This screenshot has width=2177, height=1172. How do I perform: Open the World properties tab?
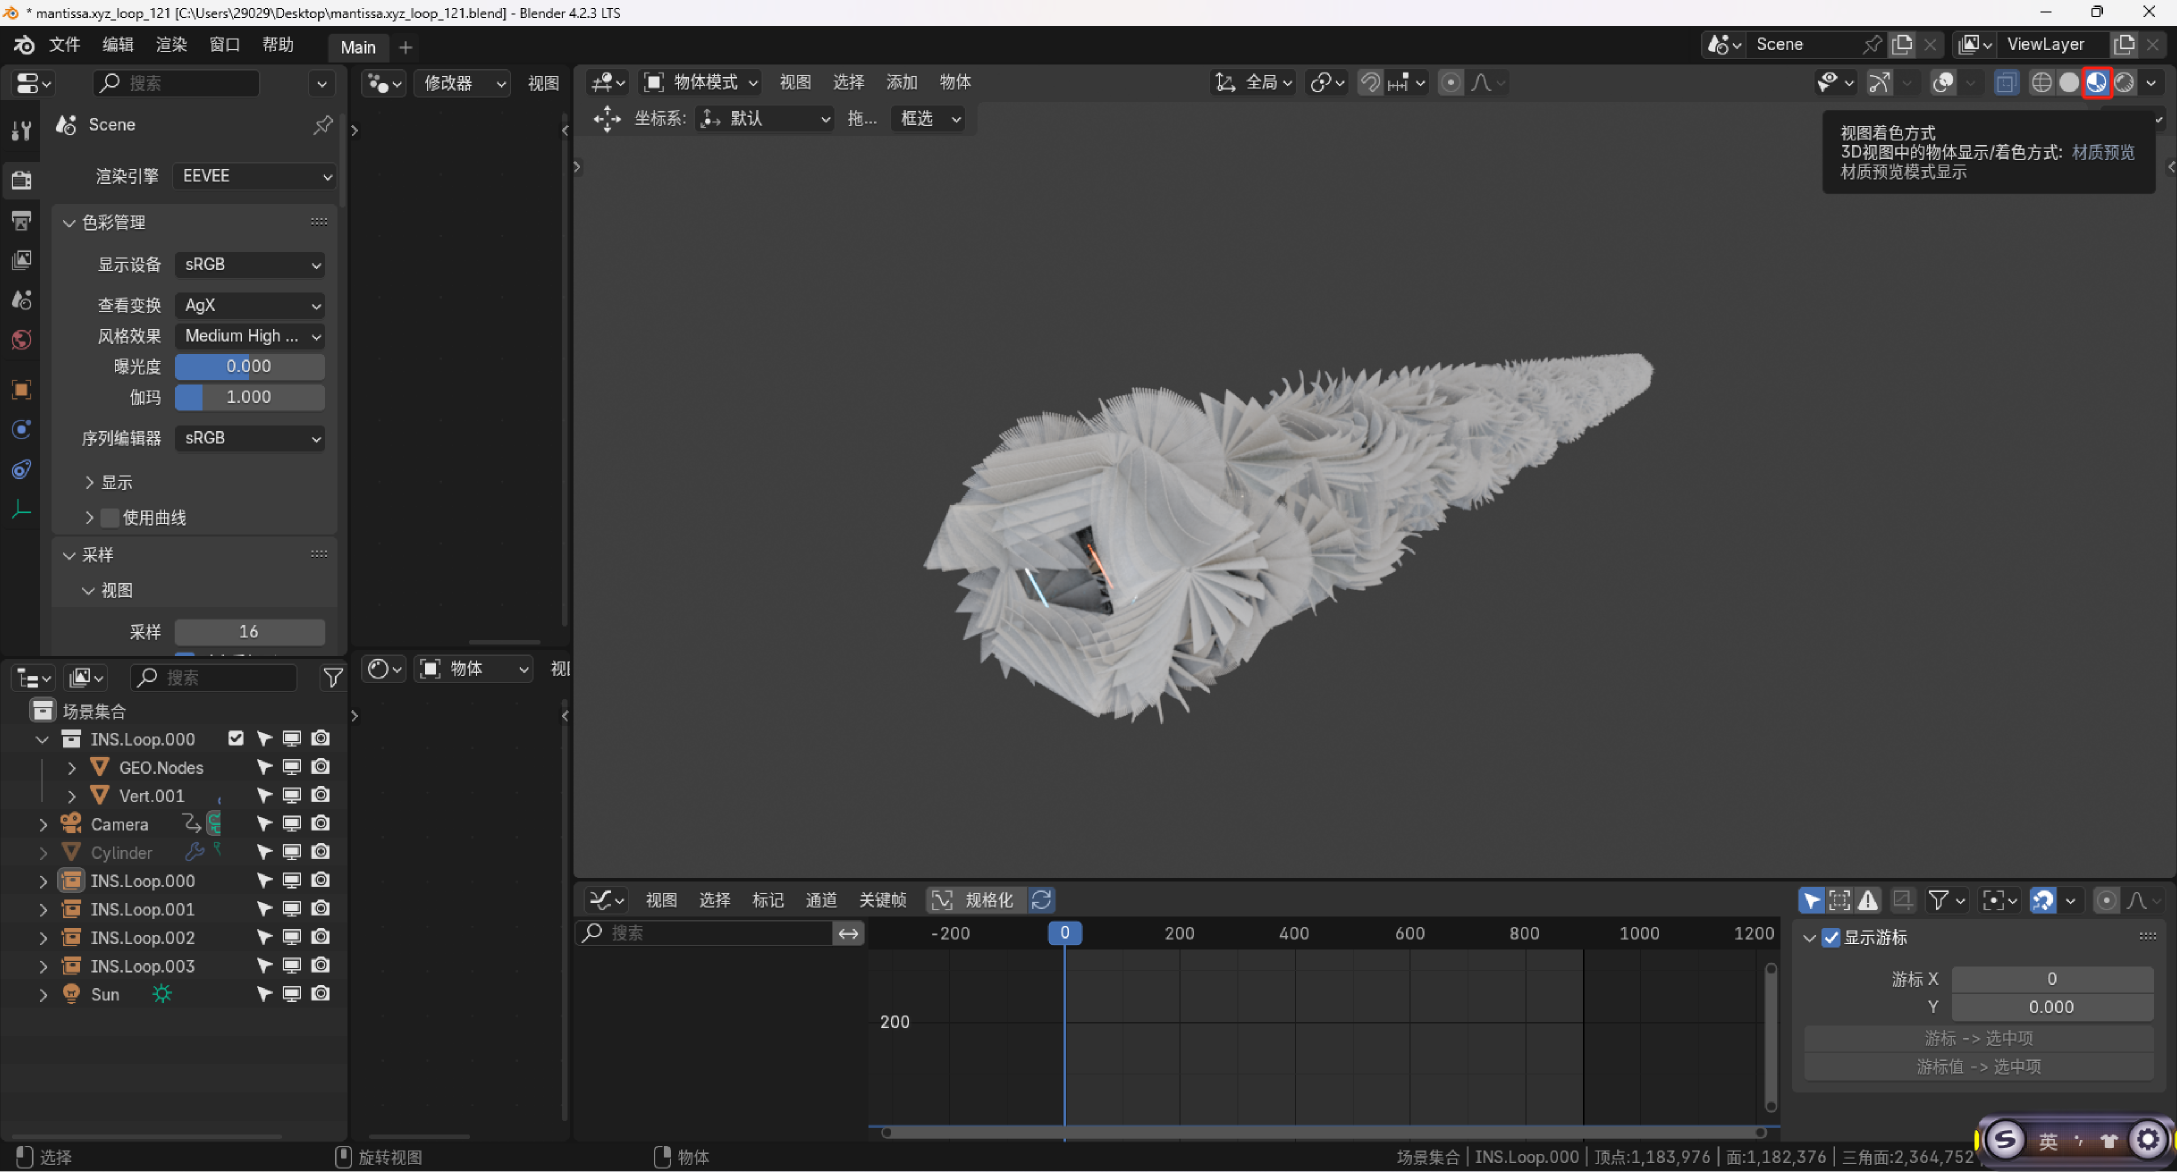click(21, 340)
